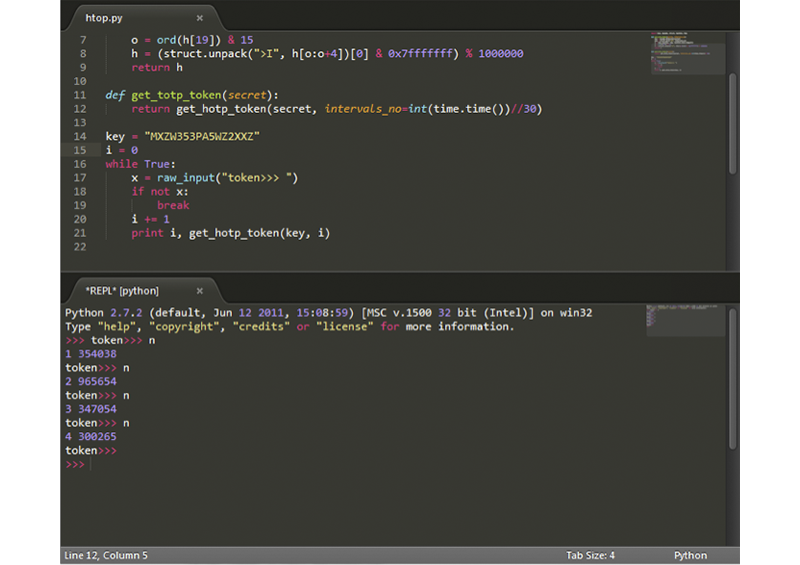
Task: Click the intervals_no argument on line 12
Action: click(x=363, y=109)
